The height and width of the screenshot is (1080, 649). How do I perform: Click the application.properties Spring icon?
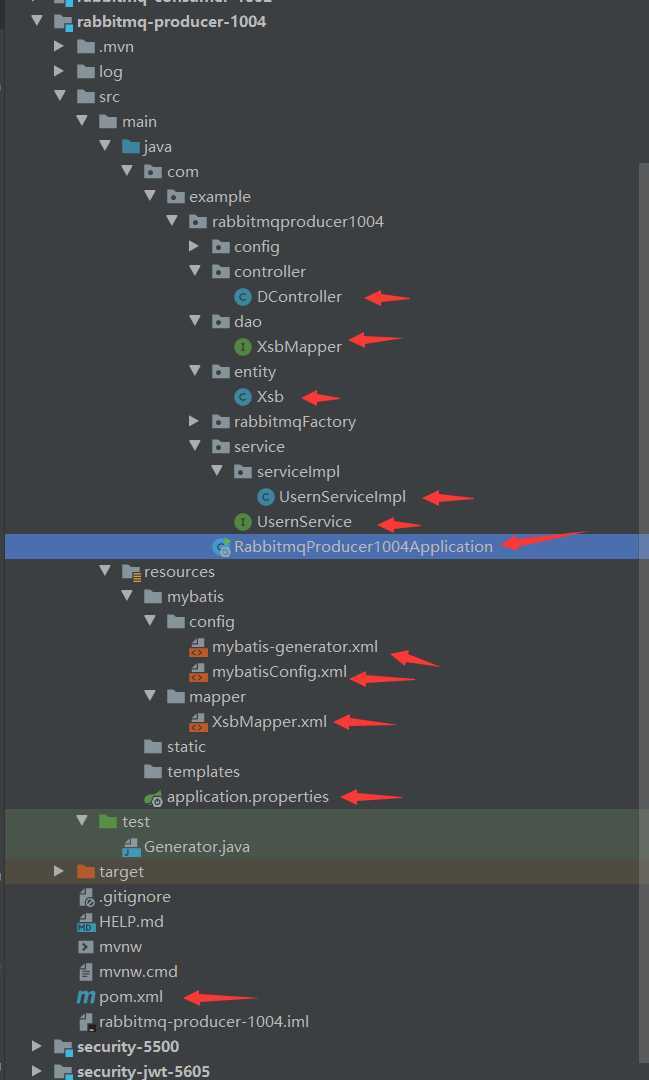click(153, 797)
